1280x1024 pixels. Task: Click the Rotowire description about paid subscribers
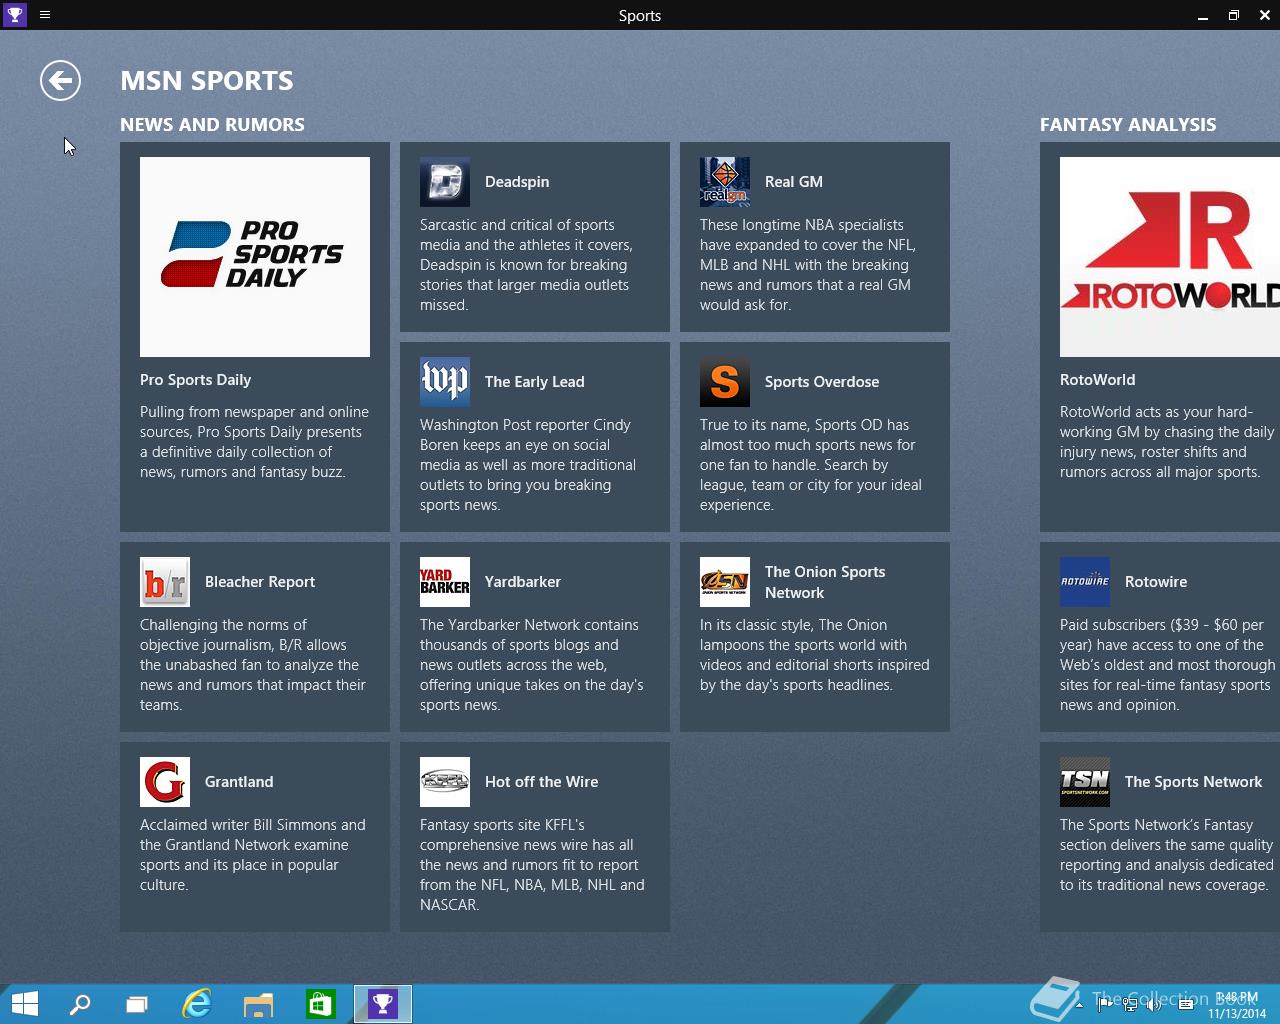pyautogui.click(x=1168, y=665)
